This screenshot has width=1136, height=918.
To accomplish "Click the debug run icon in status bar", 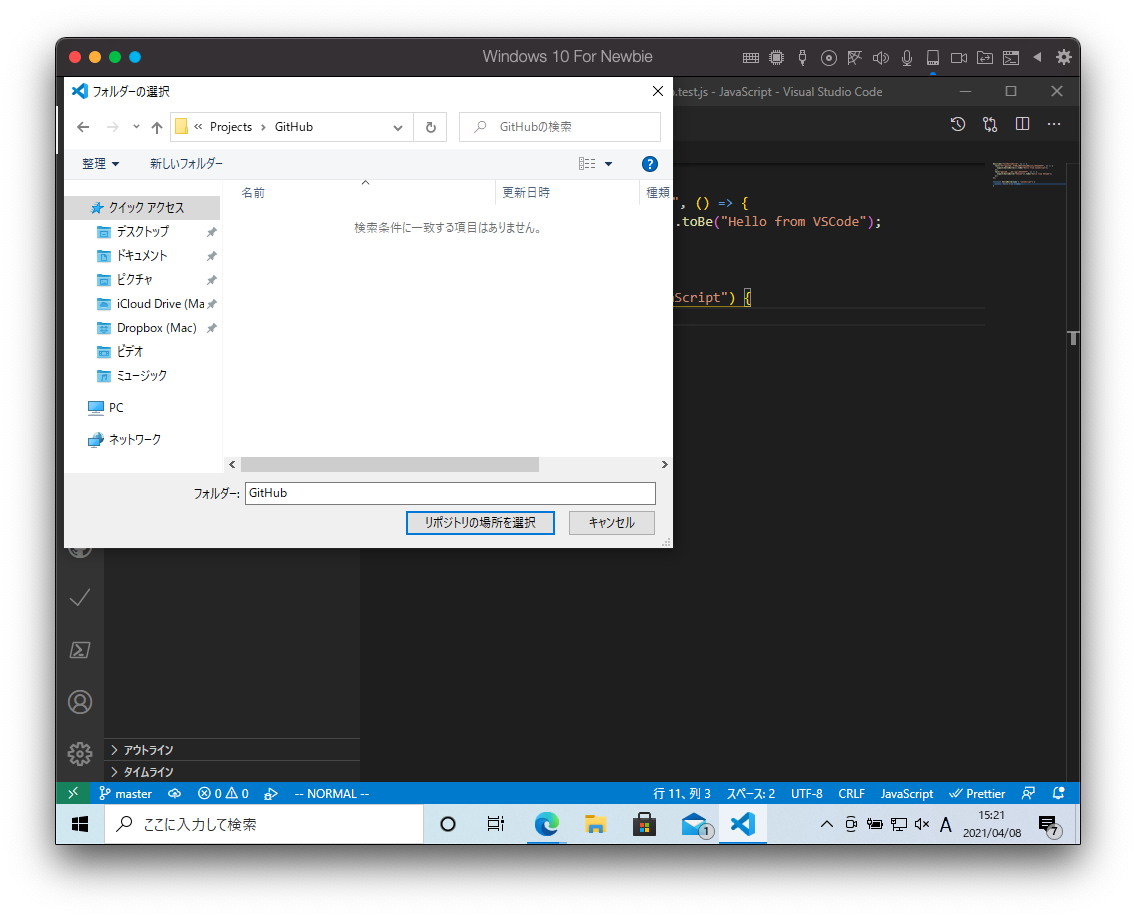I will 271,793.
